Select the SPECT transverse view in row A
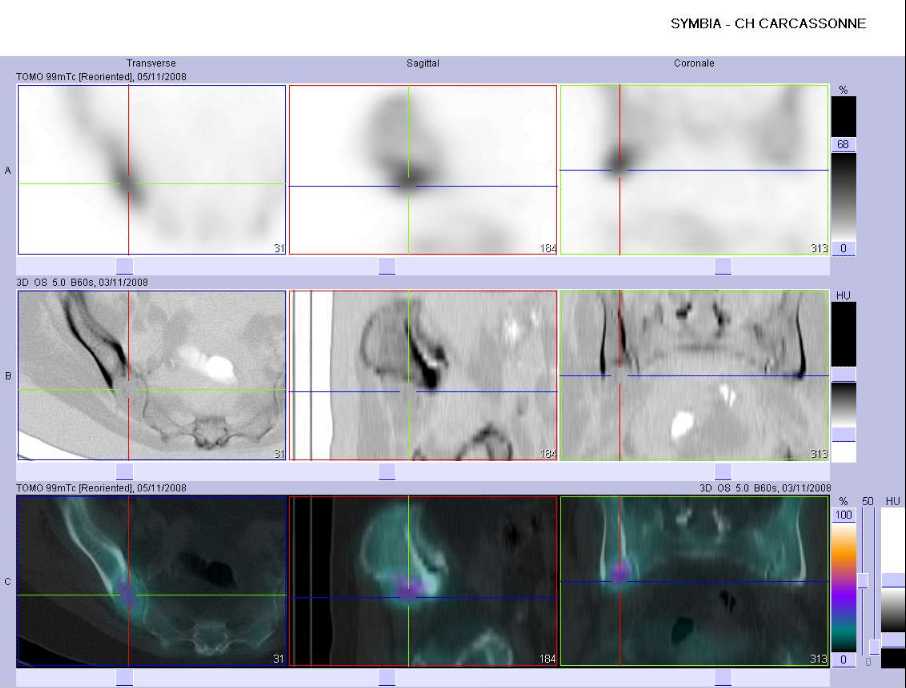The height and width of the screenshot is (688, 906). pos(152,170)
